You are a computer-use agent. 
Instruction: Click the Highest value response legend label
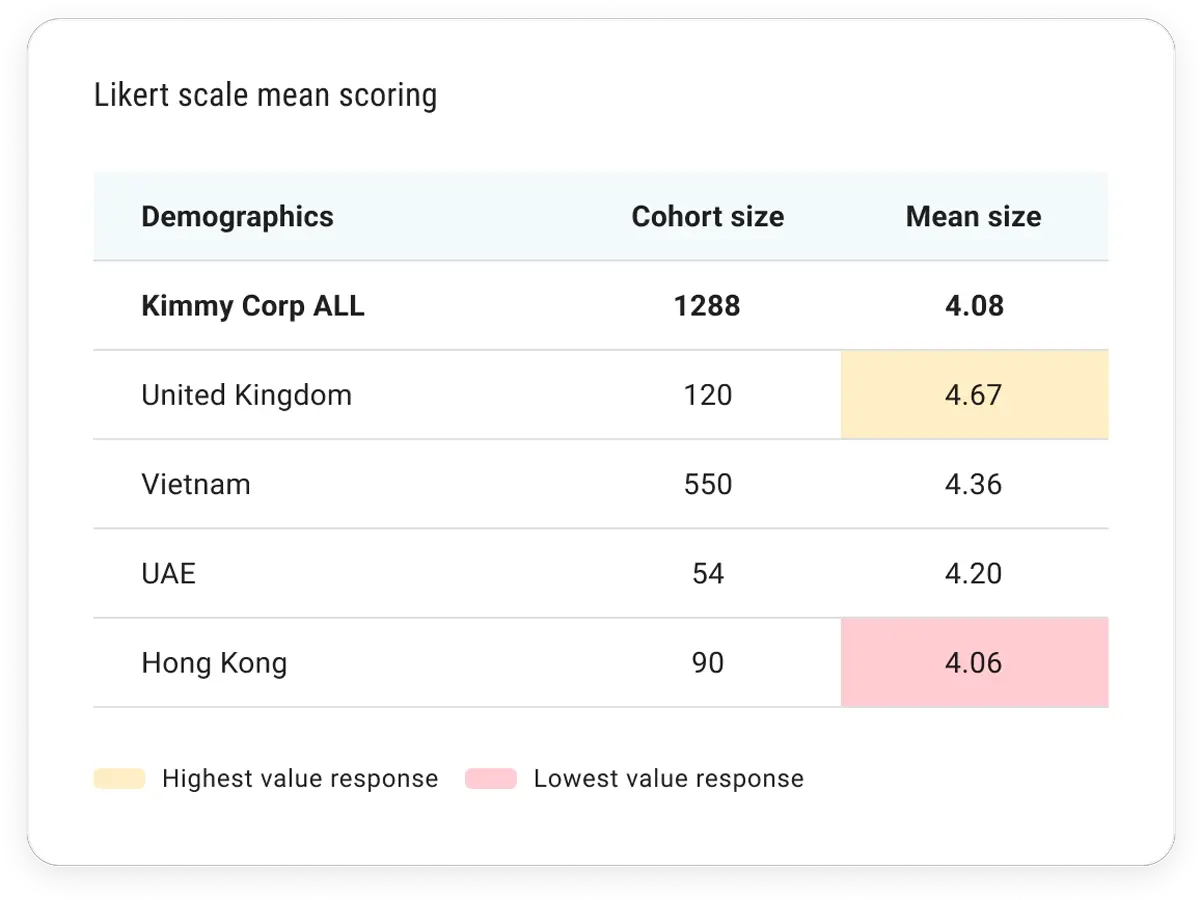[300, 779]
